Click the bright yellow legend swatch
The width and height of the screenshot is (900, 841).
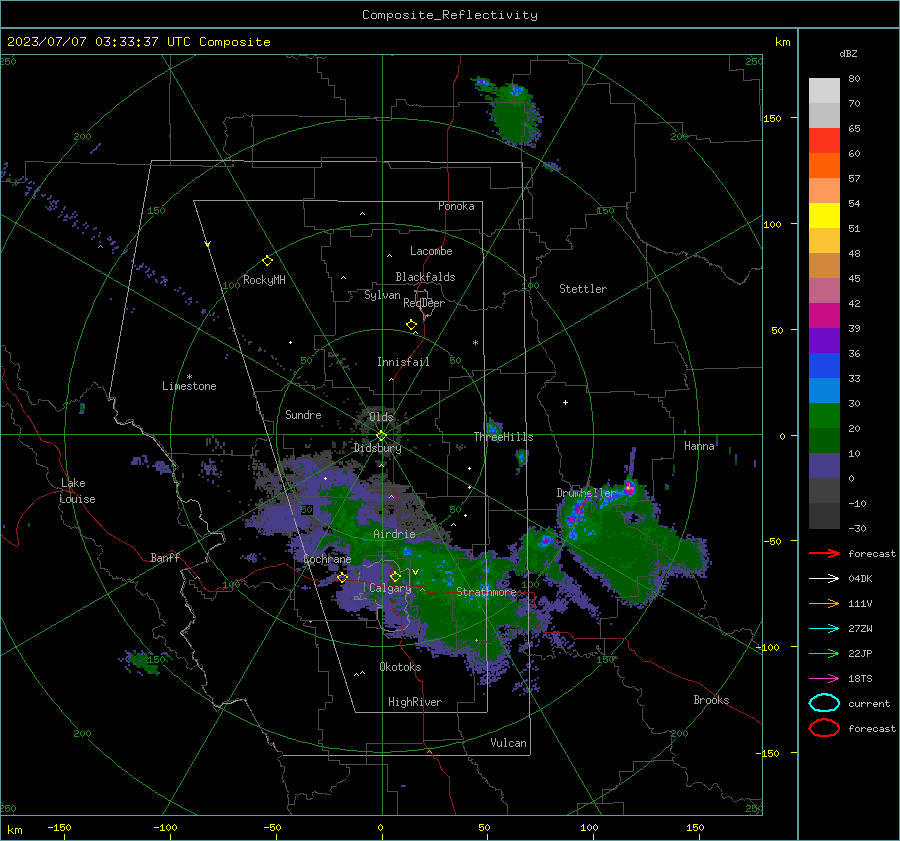(x=824, y=215)
